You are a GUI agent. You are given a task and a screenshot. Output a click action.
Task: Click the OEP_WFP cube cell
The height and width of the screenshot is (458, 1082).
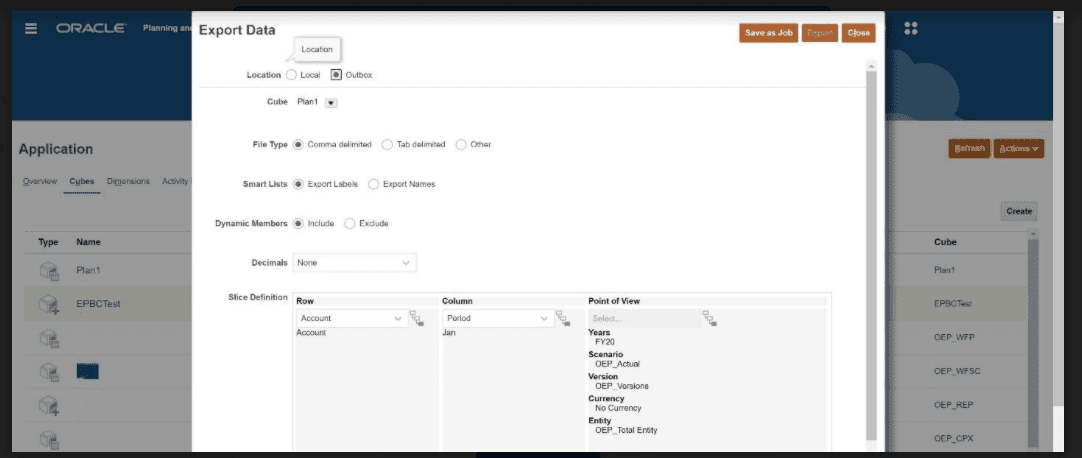[x=954, y=337]
